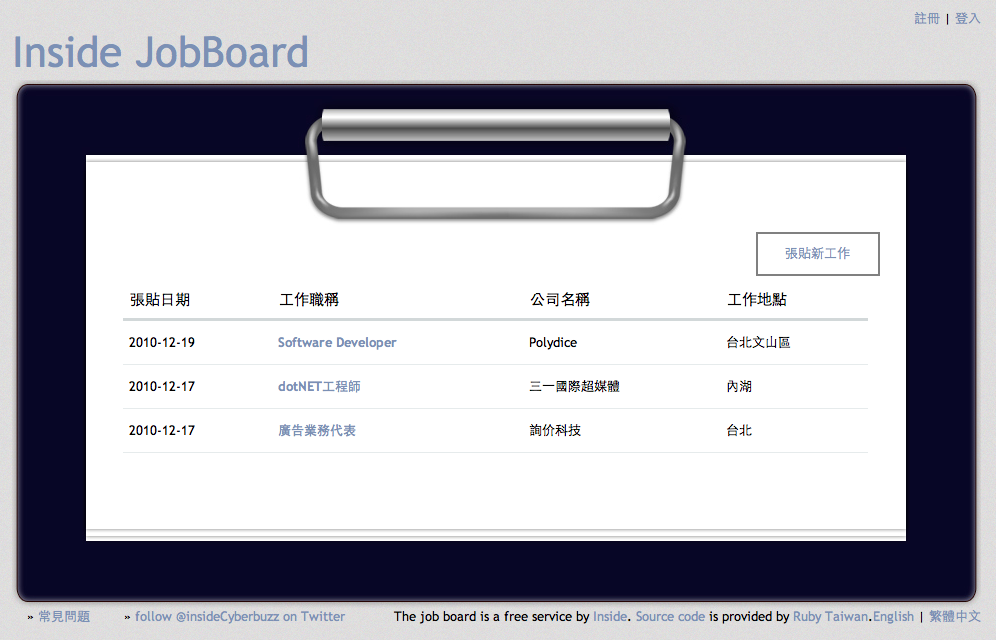Screen dimensions: 996x640
Task: Click the 張貼日期 column header
Action: pyautogui.click(x=160, y=300)
